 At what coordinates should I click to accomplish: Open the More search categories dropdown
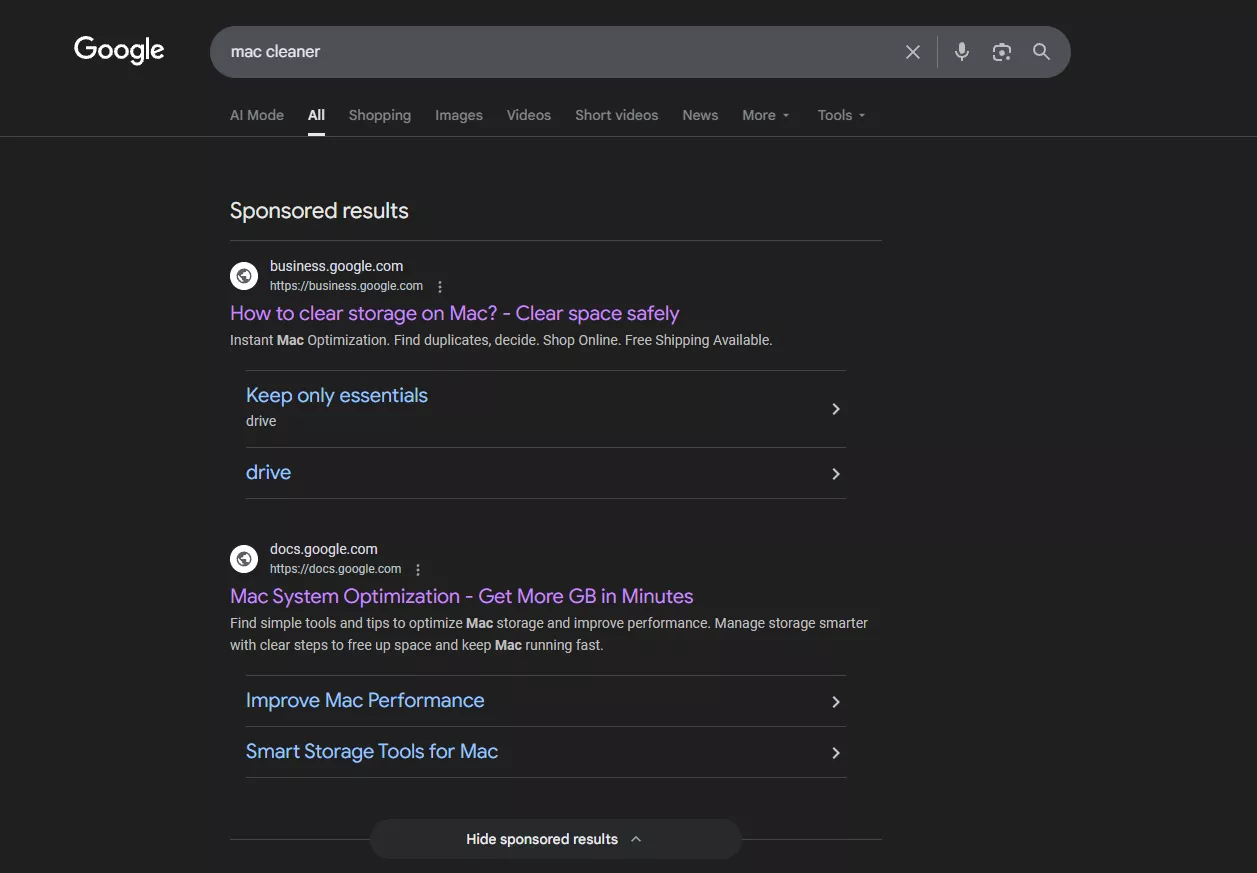click(x=765, y=115)
